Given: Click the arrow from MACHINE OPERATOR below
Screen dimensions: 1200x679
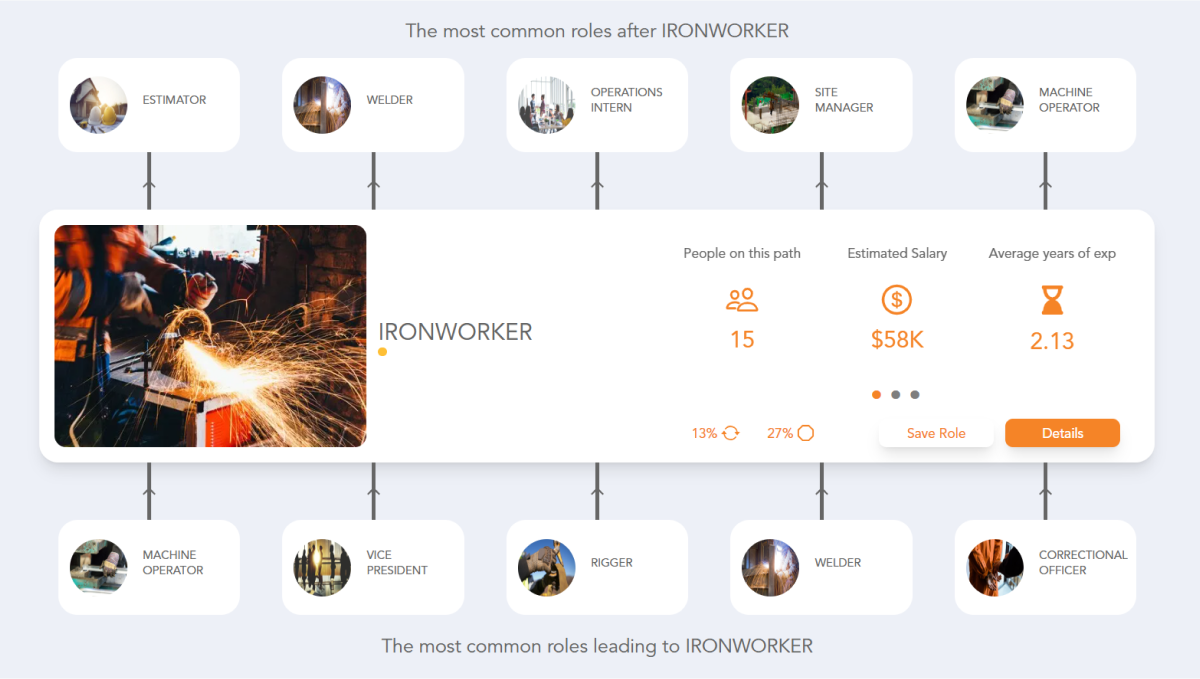Looking at the screenshot, I should click(x=149, y=490).
